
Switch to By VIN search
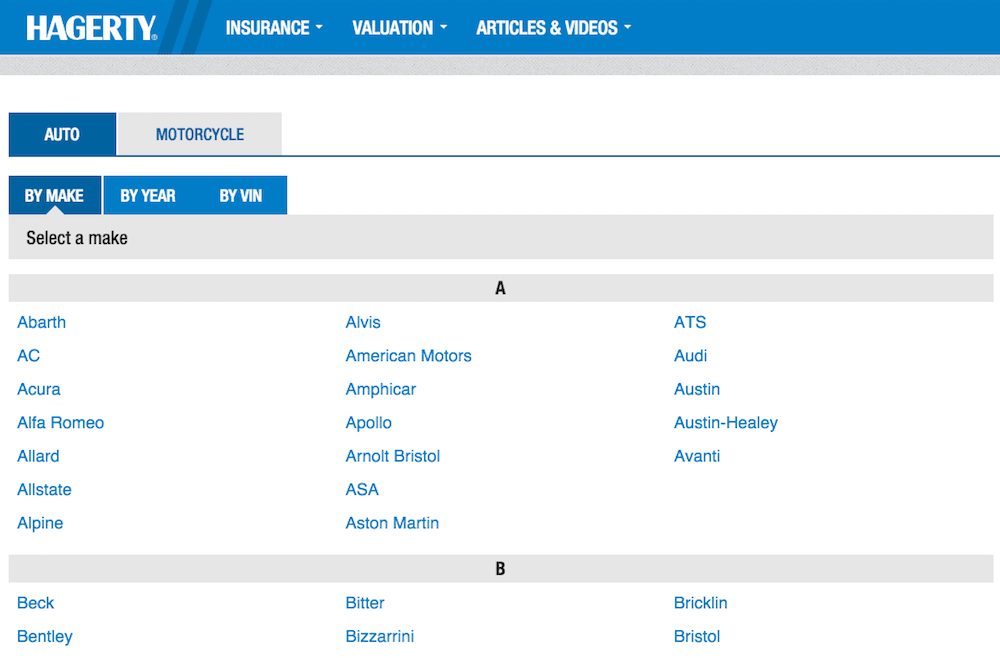(x=240, y=195)
